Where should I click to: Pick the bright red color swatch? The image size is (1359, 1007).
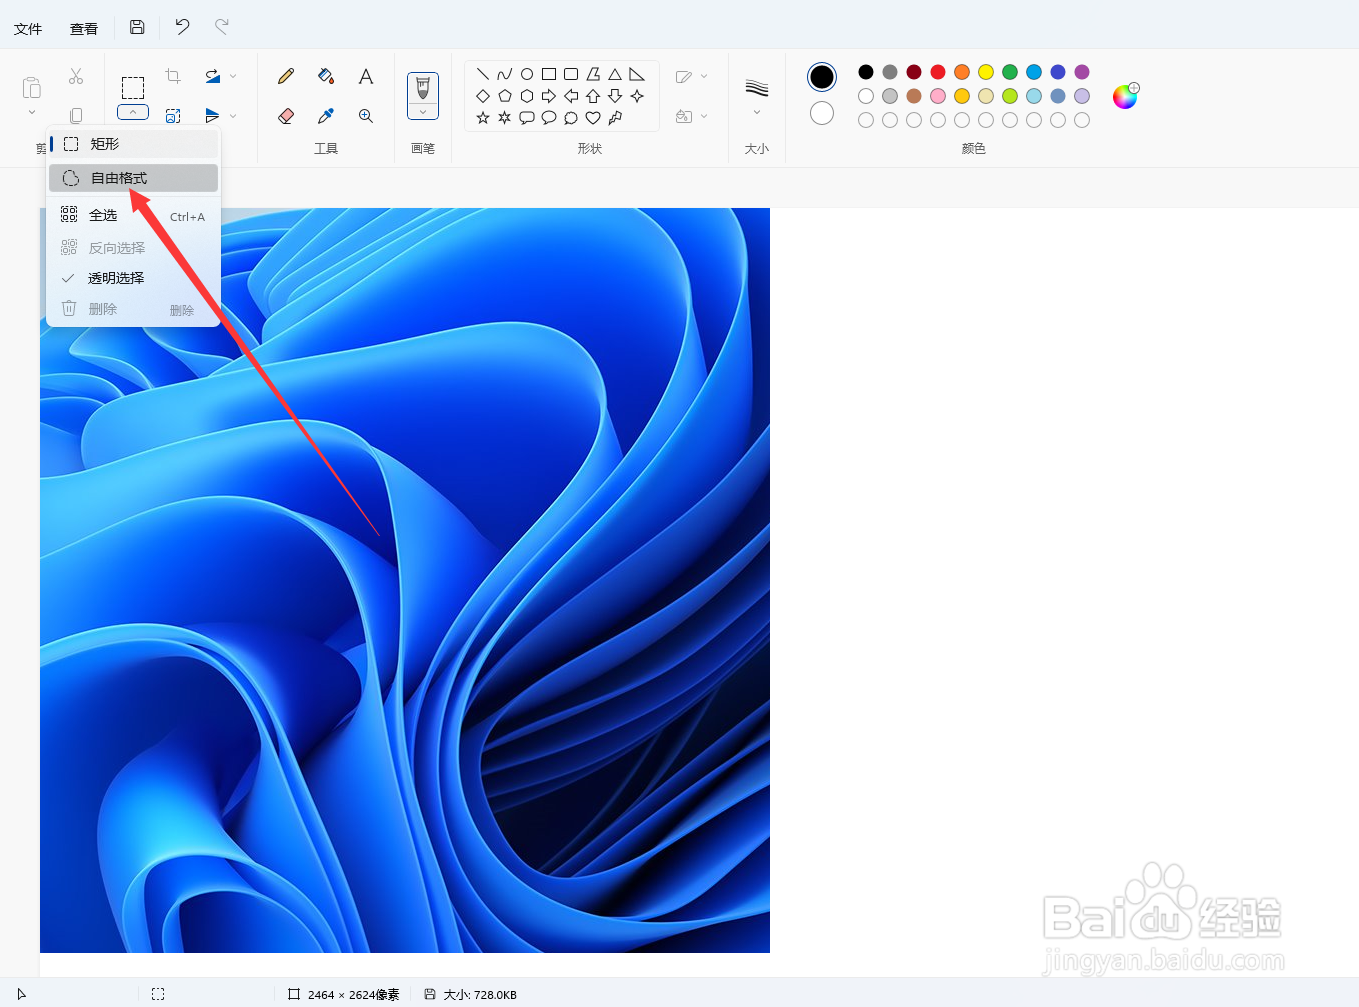[938, 72]
